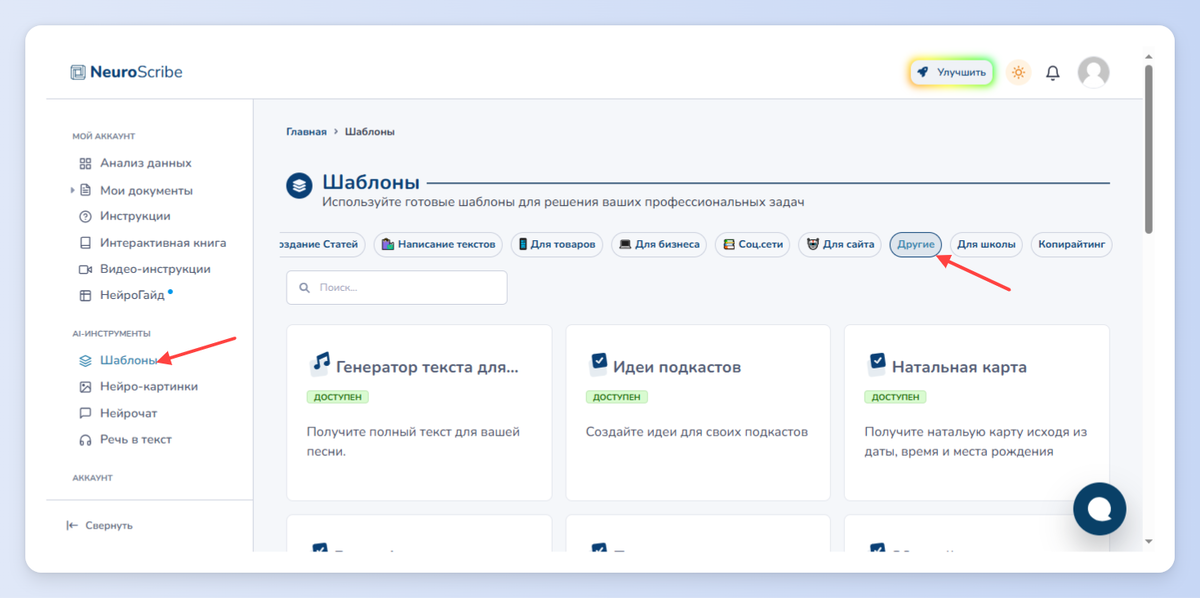The image size is (1200, 598).
Task: Click scrollbar down arrow
Action: pyautogui.click(x=1148, y=542)
